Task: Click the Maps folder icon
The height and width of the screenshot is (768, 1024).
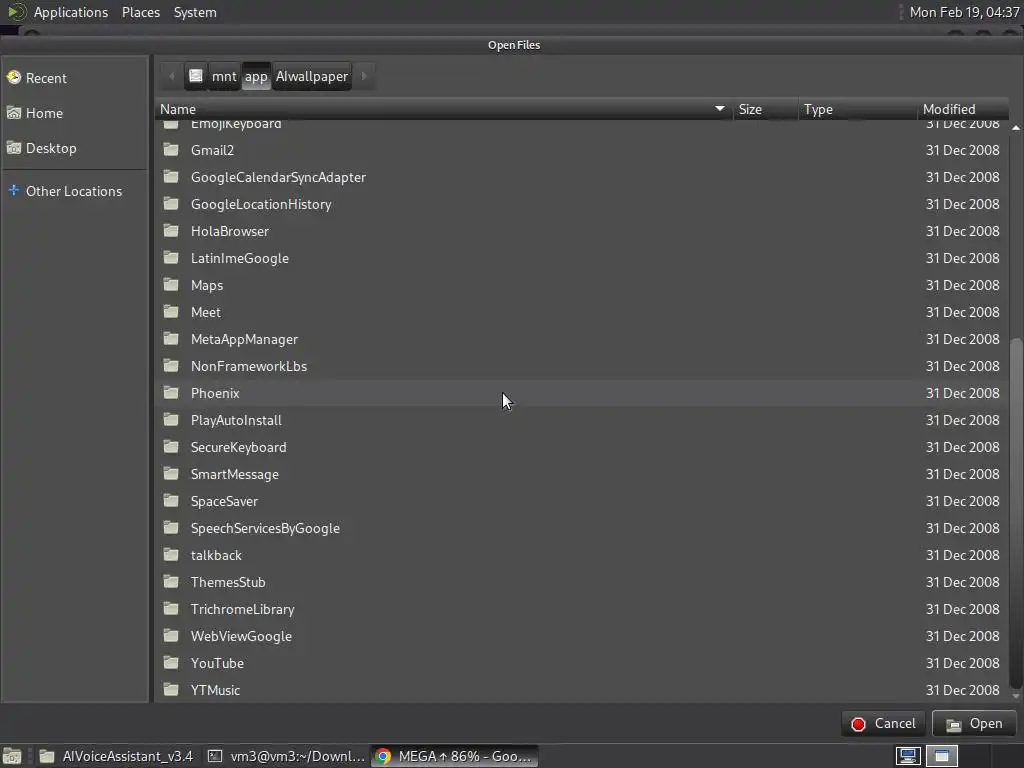Action: (171, 285)
